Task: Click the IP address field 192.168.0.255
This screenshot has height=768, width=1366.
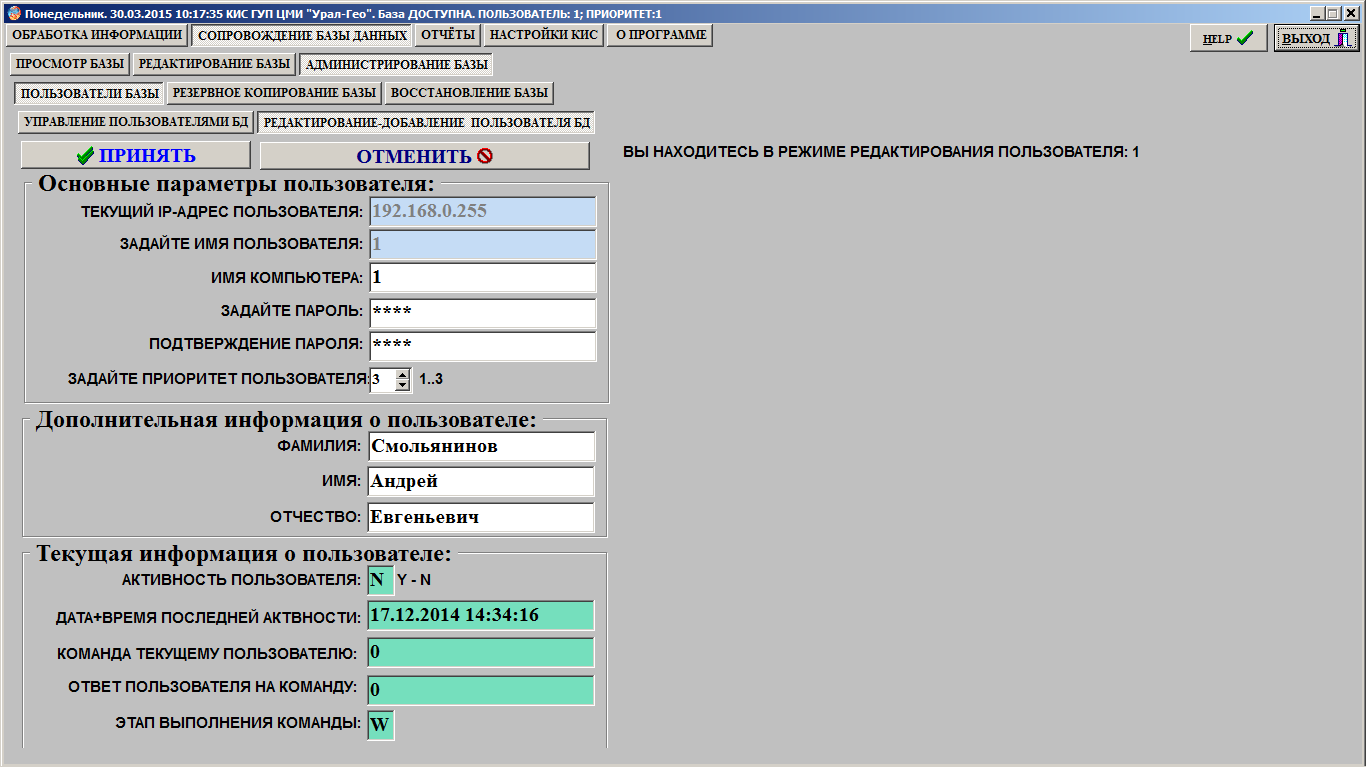Action: pyautogui.click(x=483, y=212)
